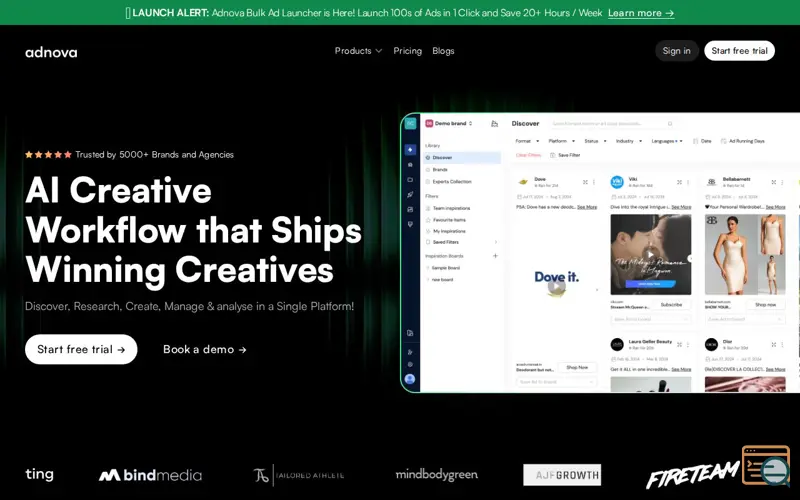This screenshot has height=500, width=800.
Task: Click the AJF Growth client logo
Action: [x=562, y=475]
